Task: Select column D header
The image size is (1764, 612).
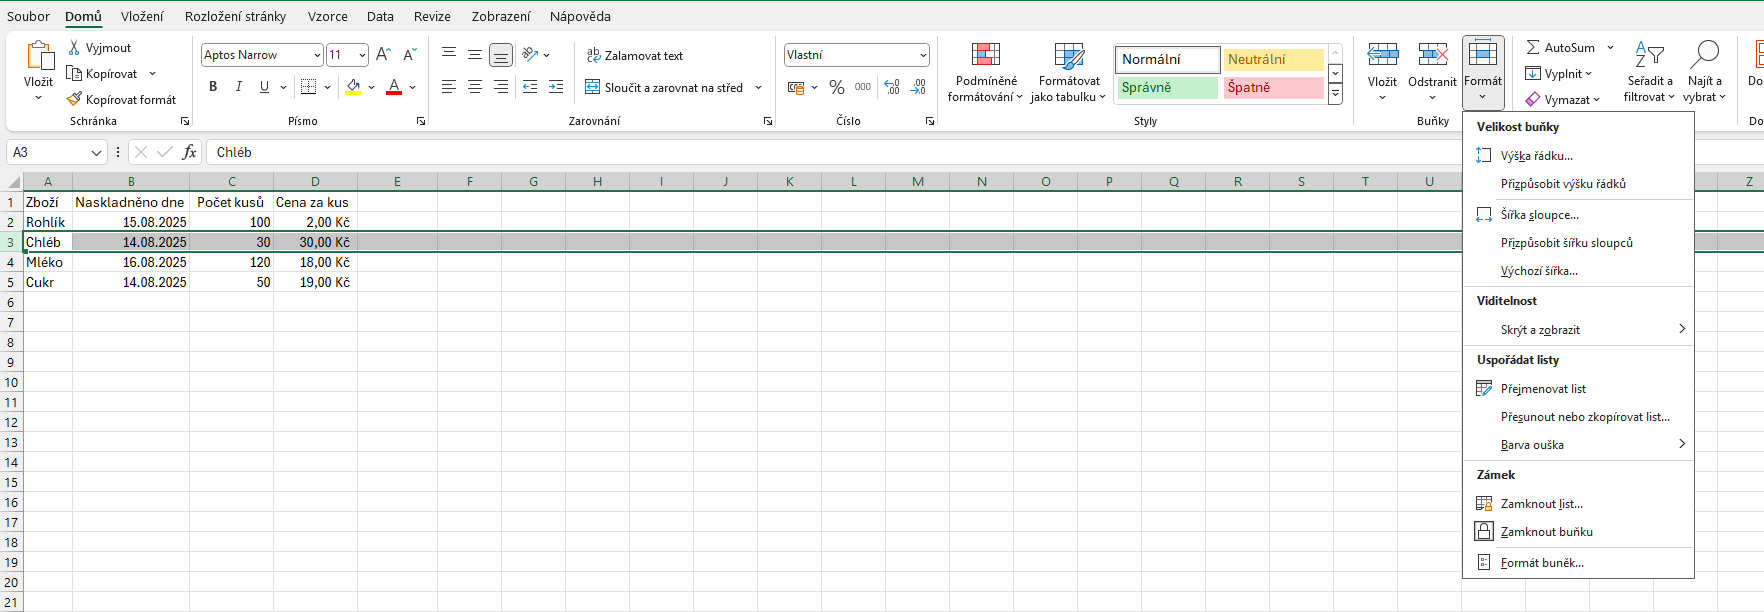Action: pyautogui.click(x=315, y=181)
